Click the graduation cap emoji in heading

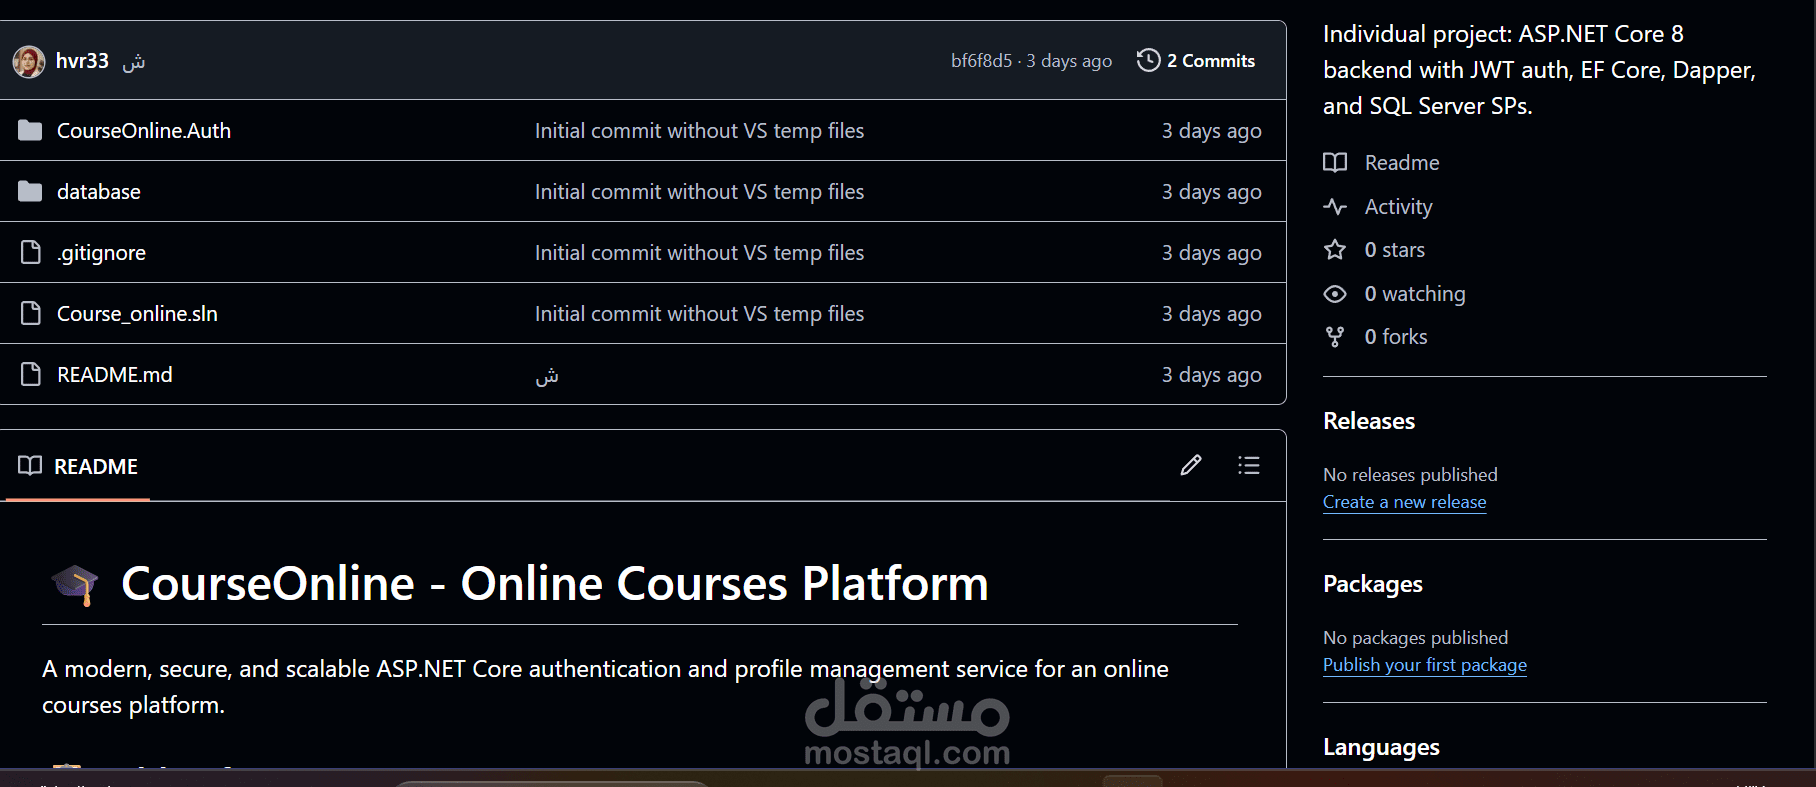tap(75, 584)
